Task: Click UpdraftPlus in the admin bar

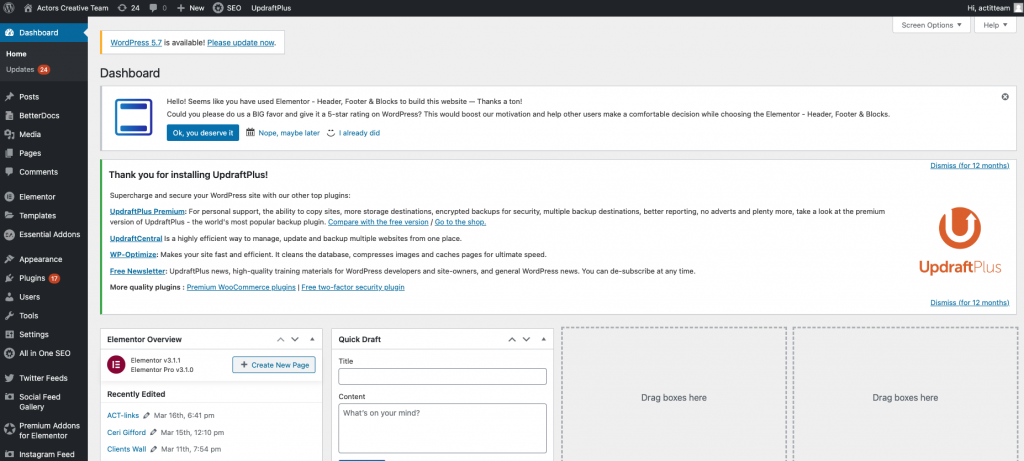Action: [x=271, y=8]
